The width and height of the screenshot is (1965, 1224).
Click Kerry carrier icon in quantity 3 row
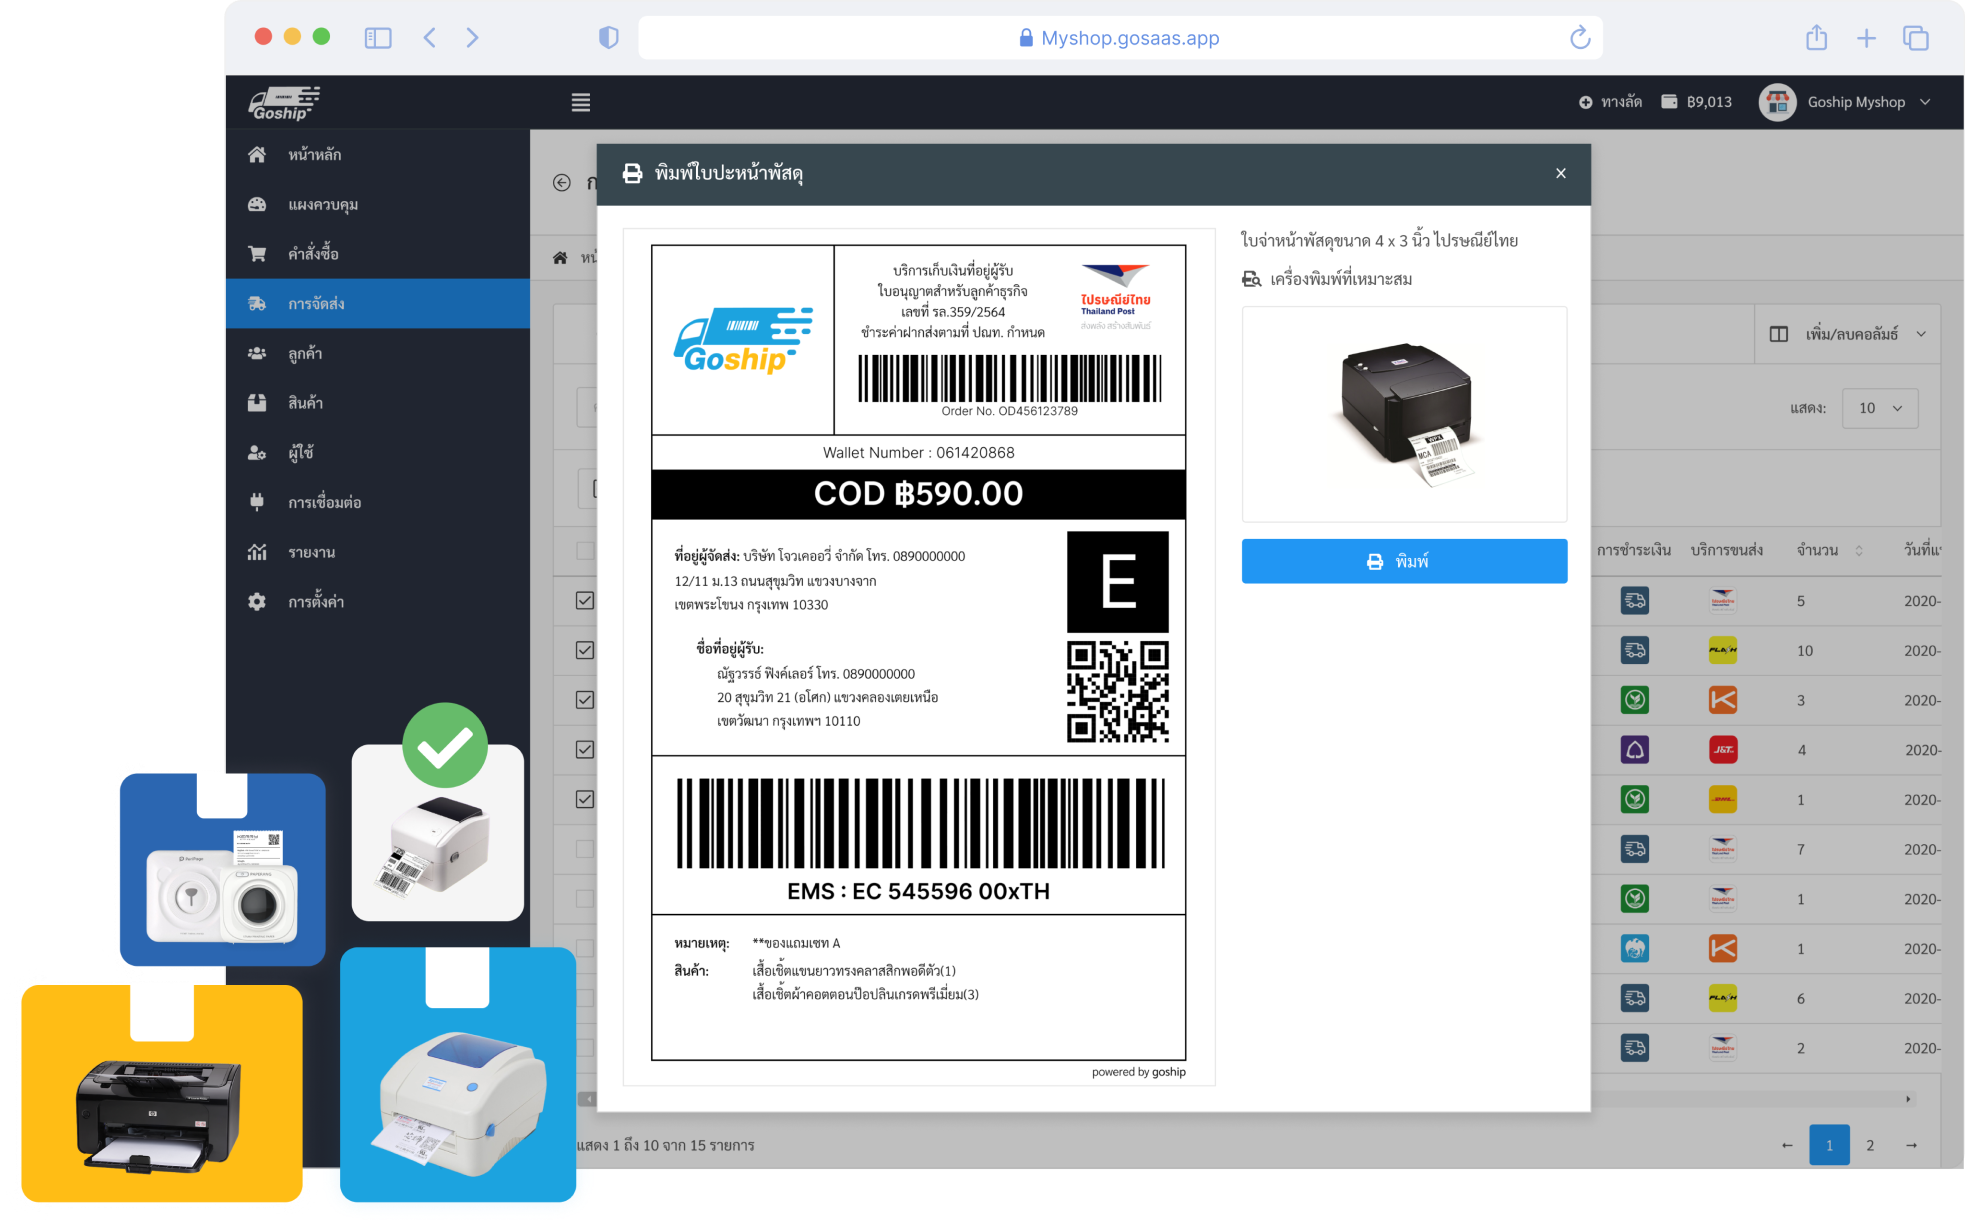1723,700
